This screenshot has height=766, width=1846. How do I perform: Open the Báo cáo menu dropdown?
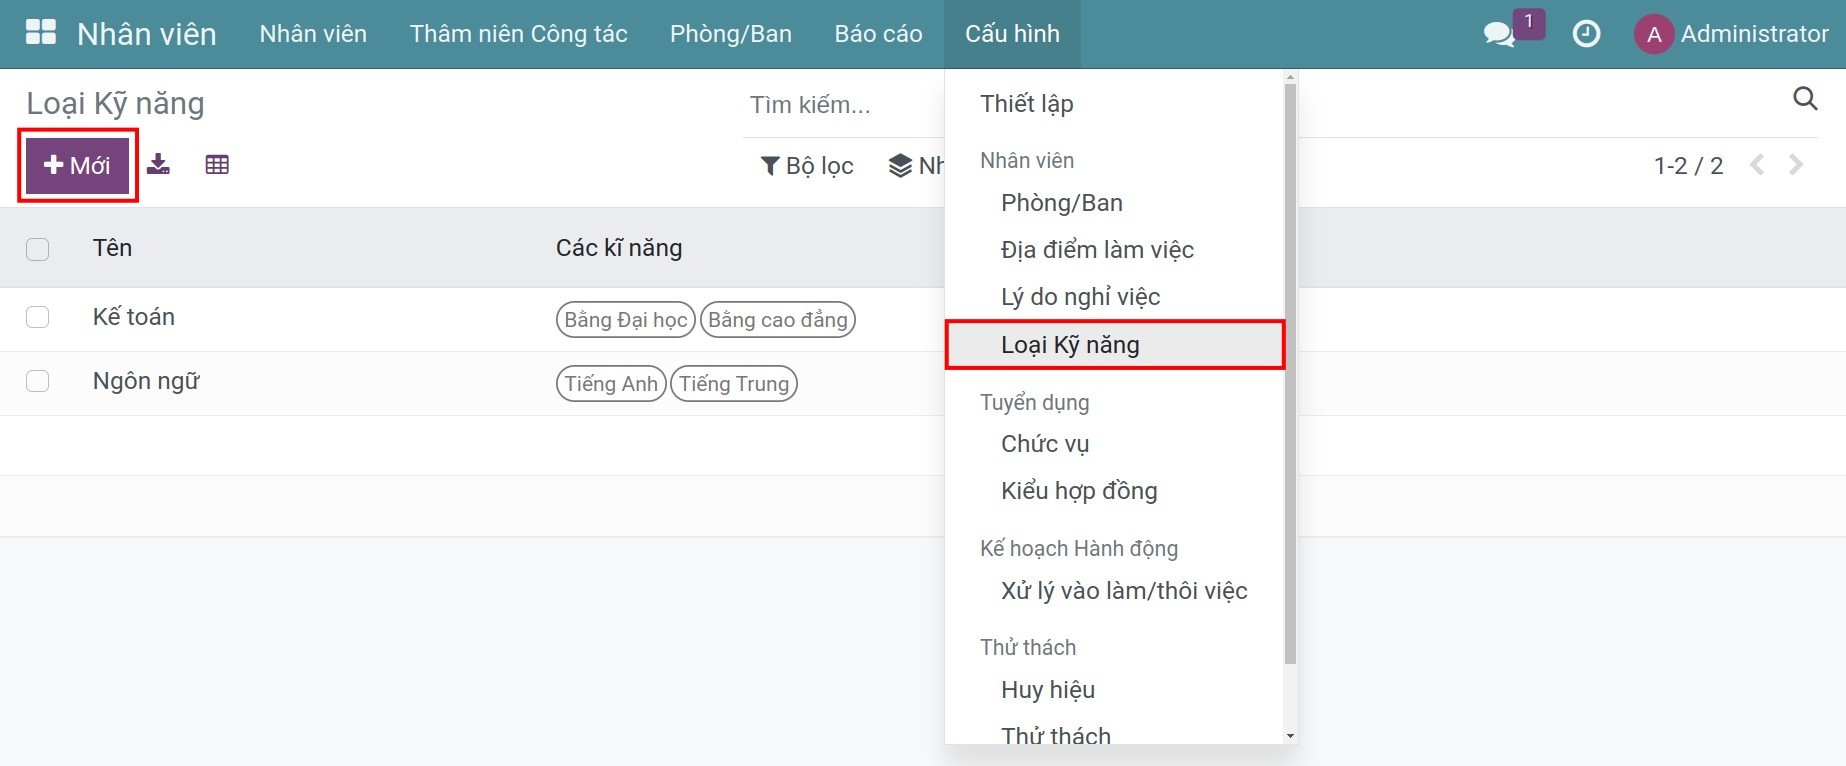point(878,34)
